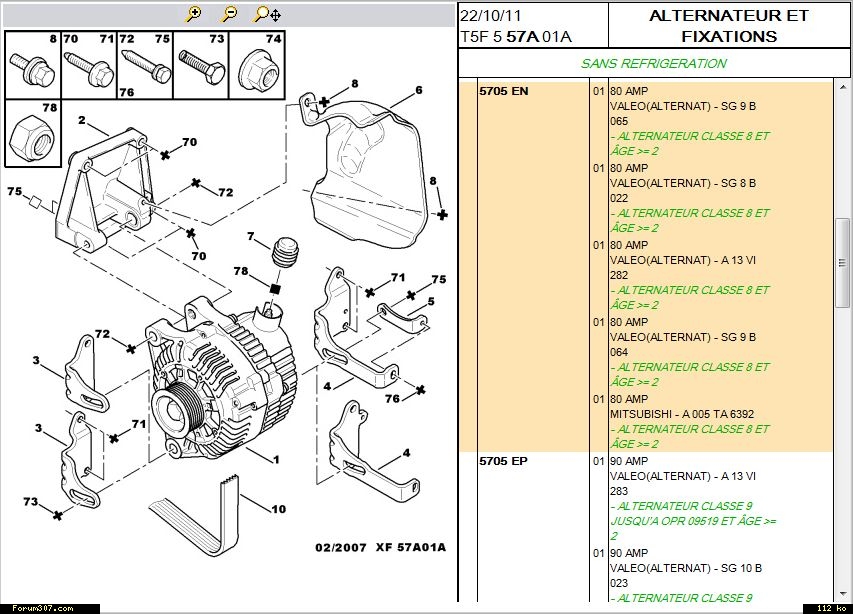
Task: Select the zoom and pan magnifier tool
Action: point(266,14)
